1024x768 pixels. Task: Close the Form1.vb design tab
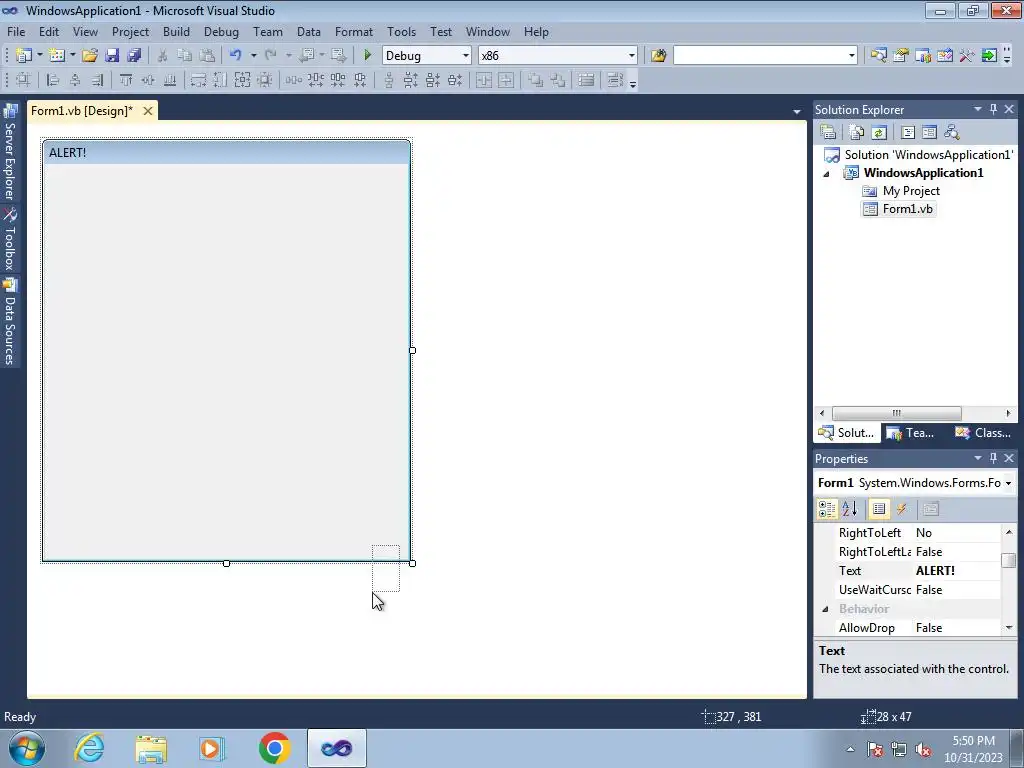148,111
